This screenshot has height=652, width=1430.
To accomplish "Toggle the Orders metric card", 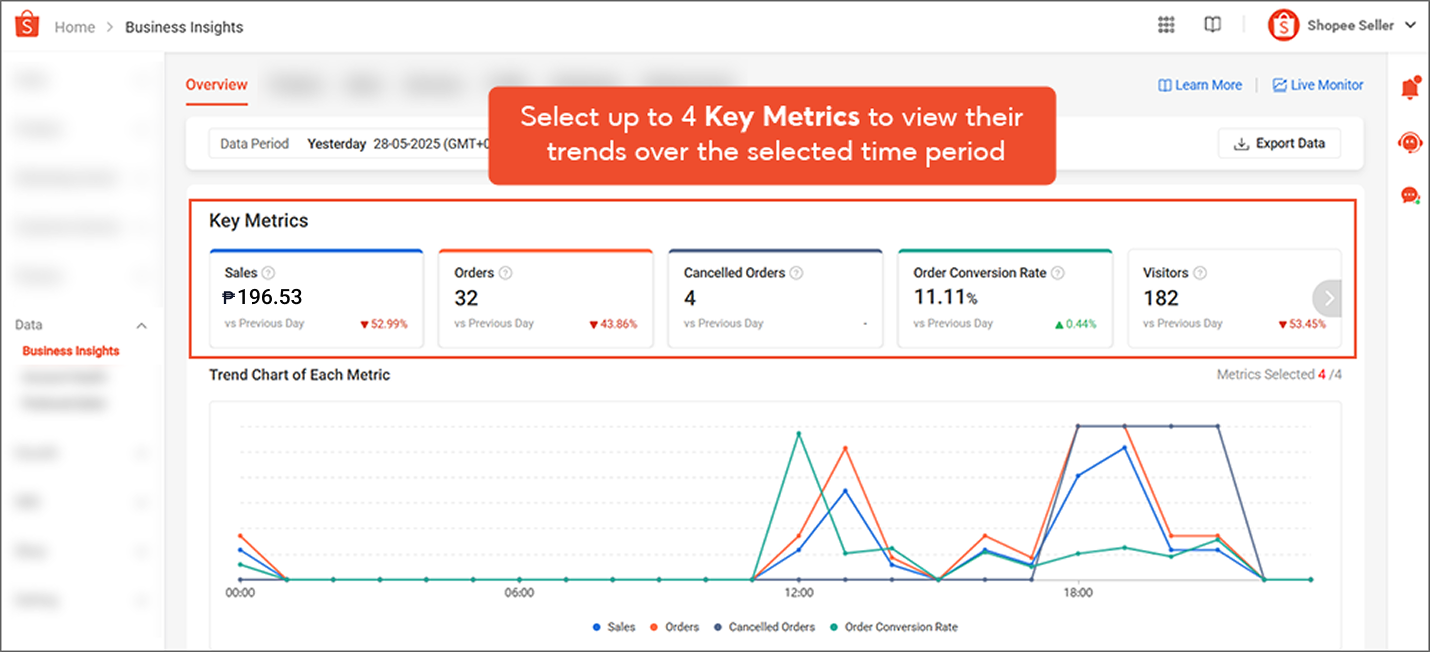I will [x=546, y=299].
